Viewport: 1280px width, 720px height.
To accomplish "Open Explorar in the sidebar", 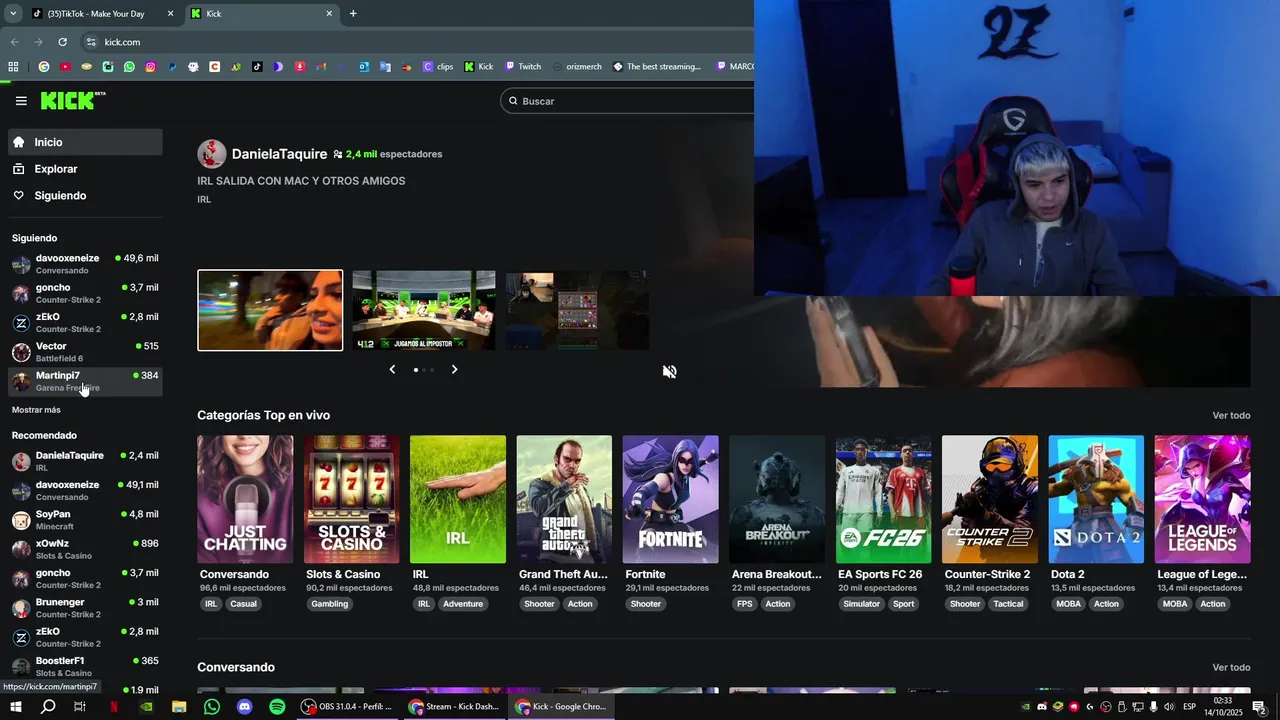I will 85,169.
